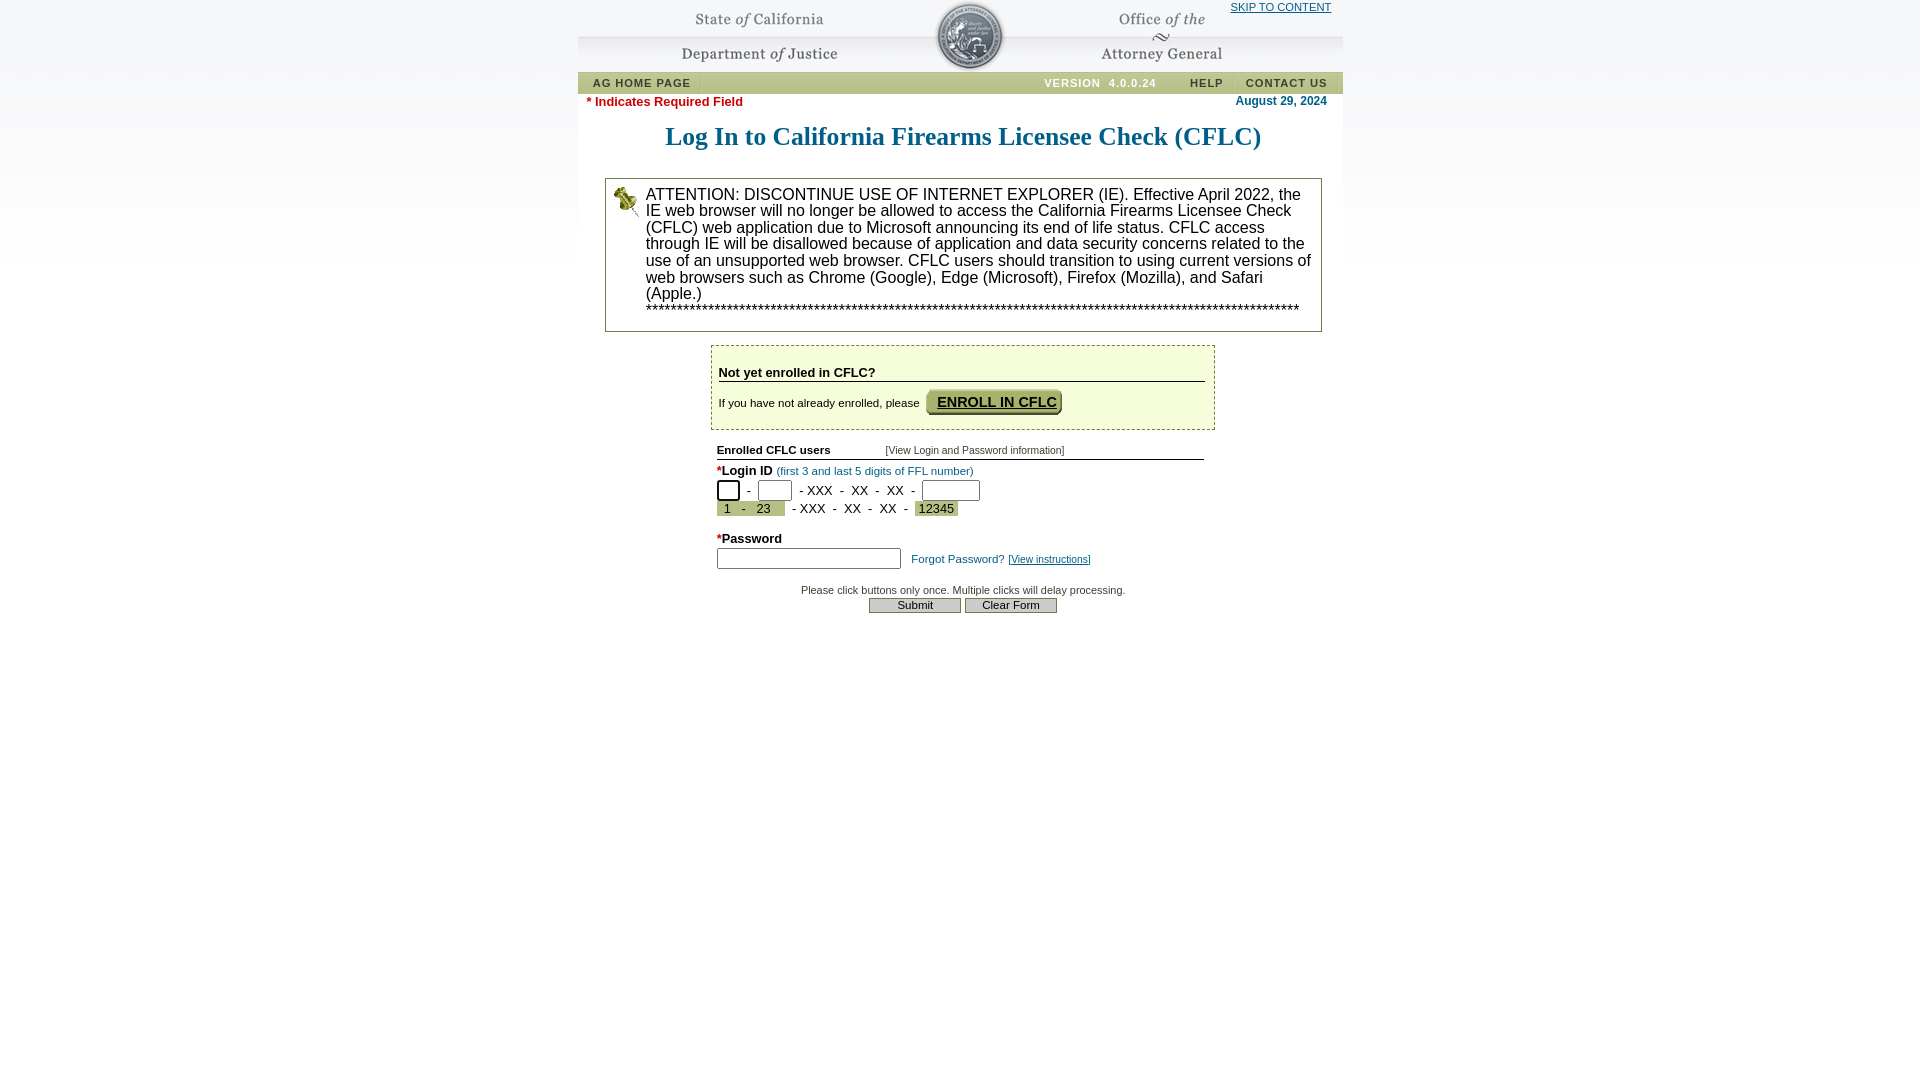Click the Login ID last 5 digits input field

point(949,489)
